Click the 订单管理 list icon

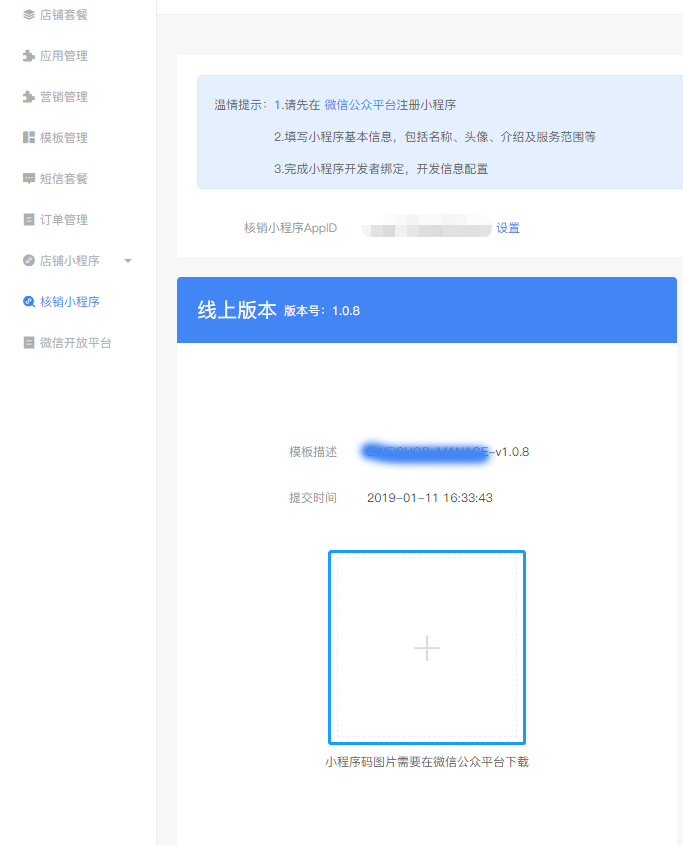29,219
